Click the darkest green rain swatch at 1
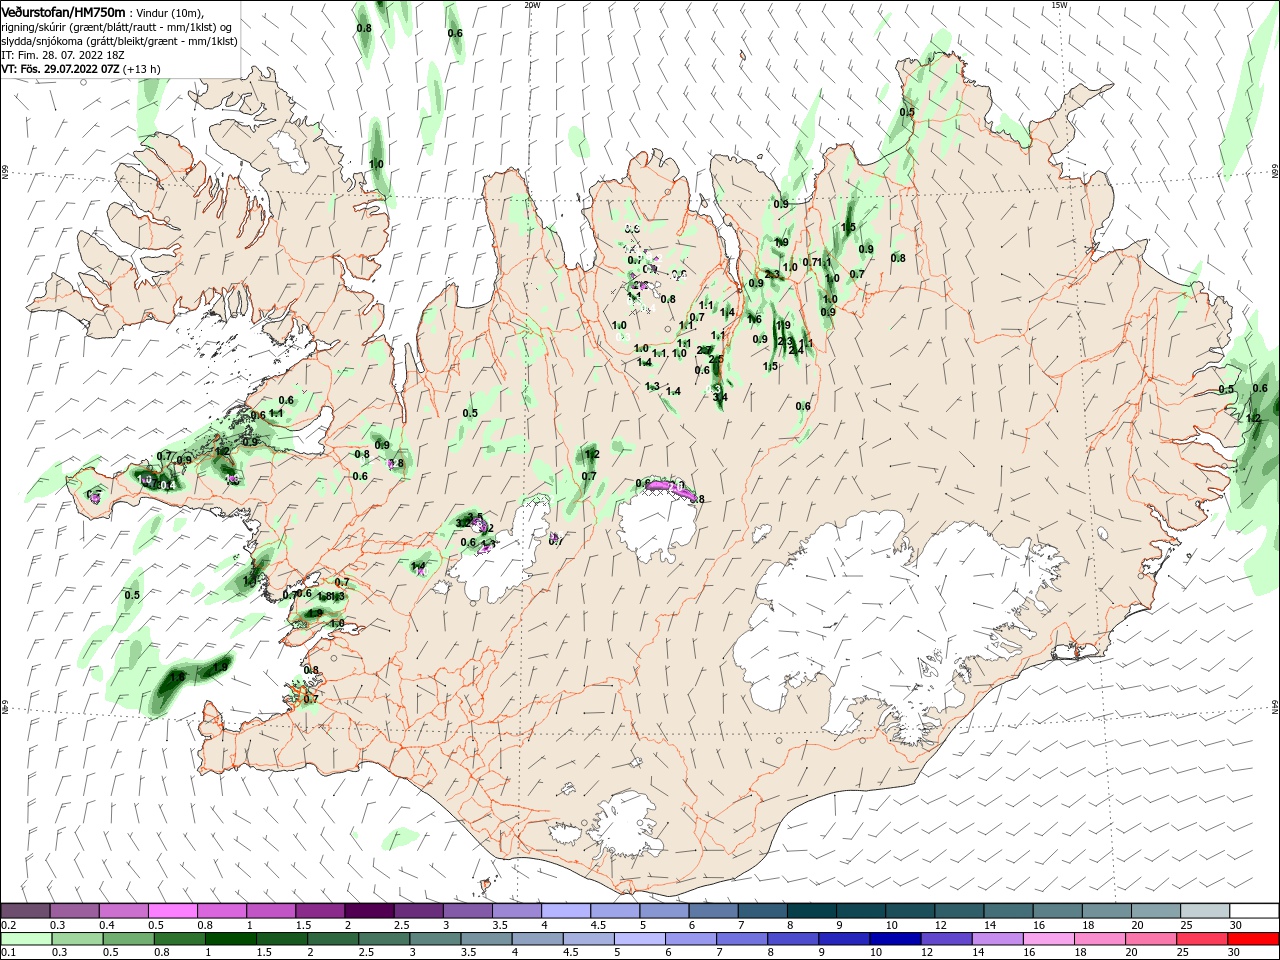The image size is (1280, 960). (x=230, y=939)
